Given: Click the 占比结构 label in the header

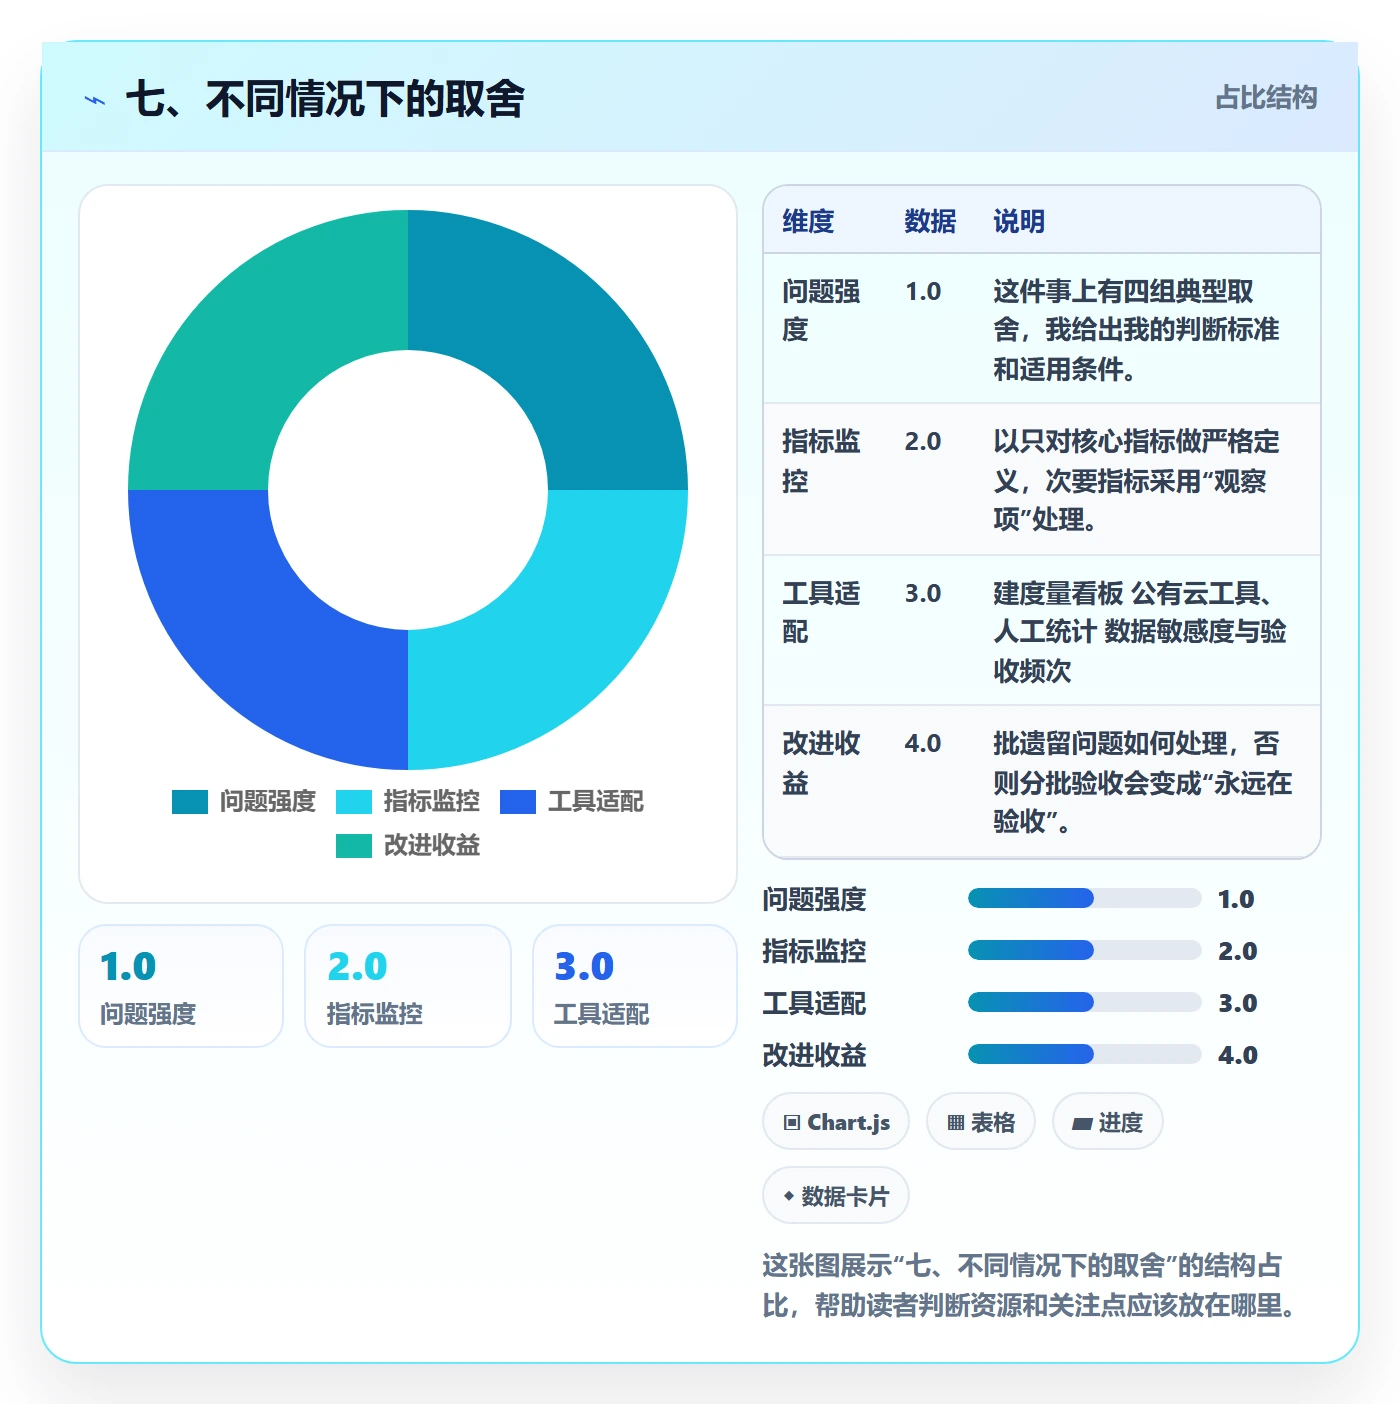Looking at the screenshot, I should (1266, 98).
